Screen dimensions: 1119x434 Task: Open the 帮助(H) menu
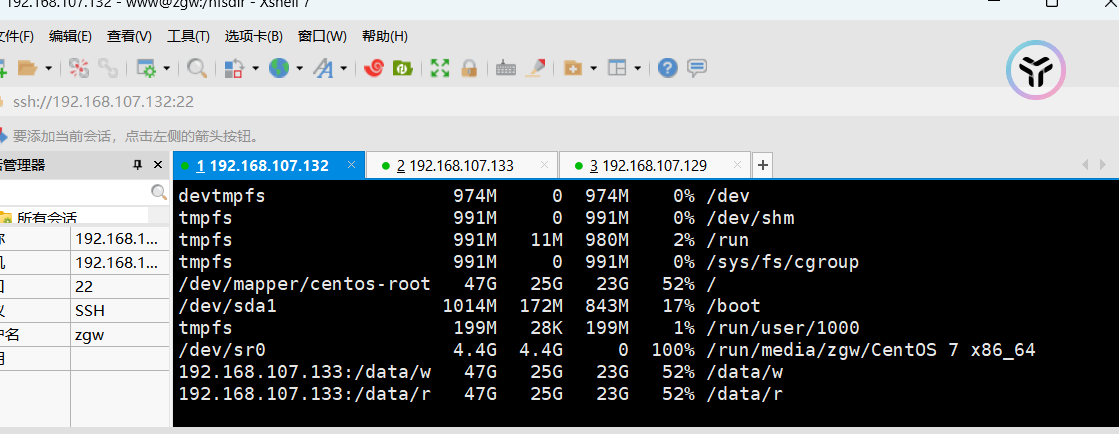385,36
